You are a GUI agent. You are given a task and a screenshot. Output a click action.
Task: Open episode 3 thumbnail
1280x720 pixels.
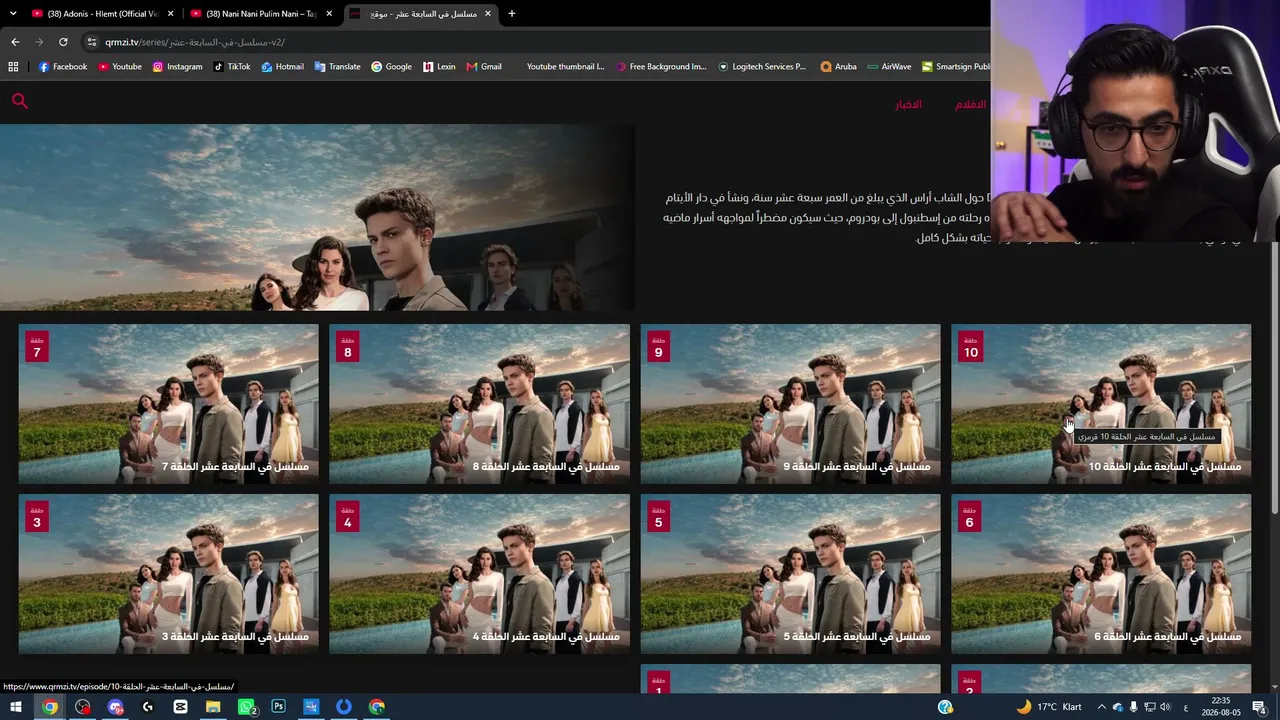[x=168, y=574]
